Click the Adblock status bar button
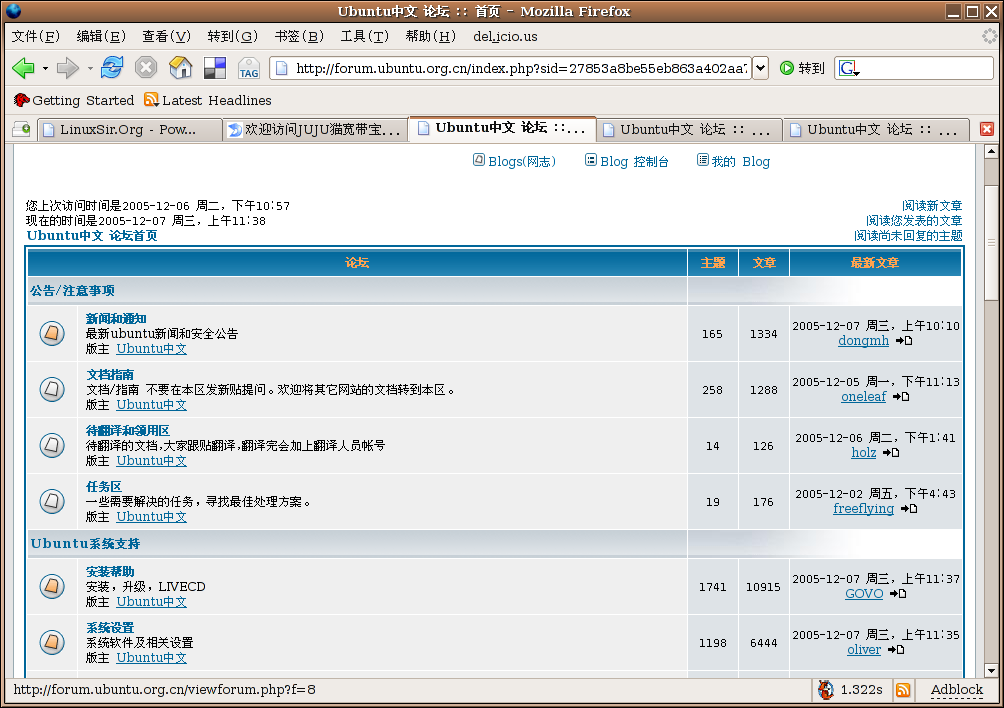 coord(957,689)
